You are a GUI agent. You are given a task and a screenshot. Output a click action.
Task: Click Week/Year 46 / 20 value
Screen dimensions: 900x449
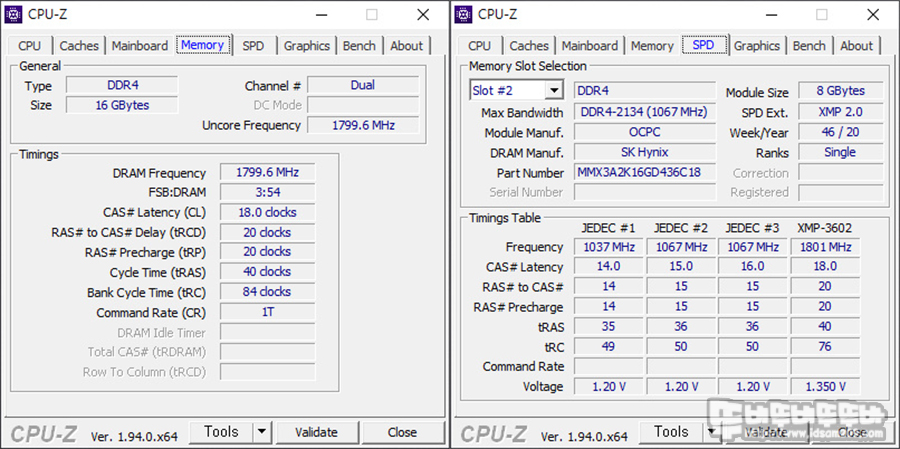click(x=841, y=132)
